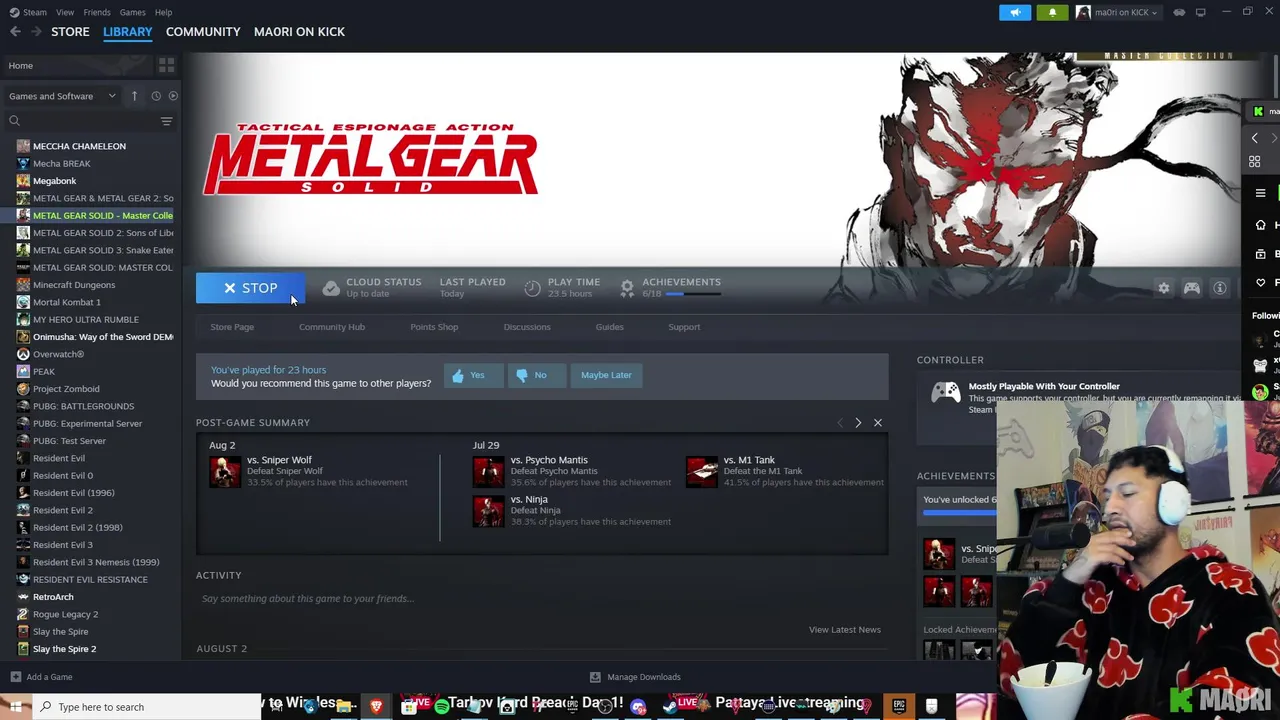The image size is (1280, 720).
Task: Click the Windows Start button
Action: [x=15, y=707]
